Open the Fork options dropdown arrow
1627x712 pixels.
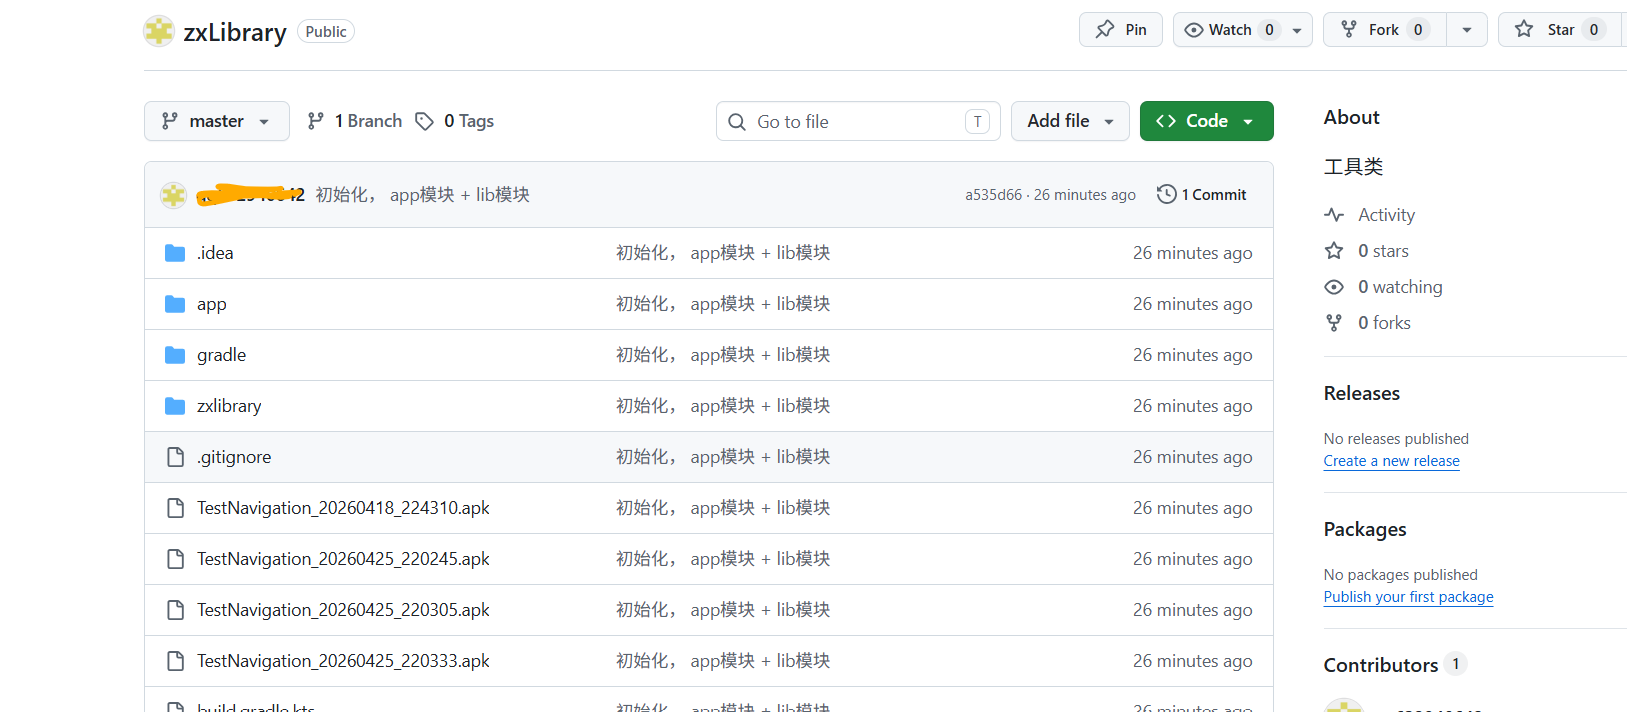point(1467,30)
